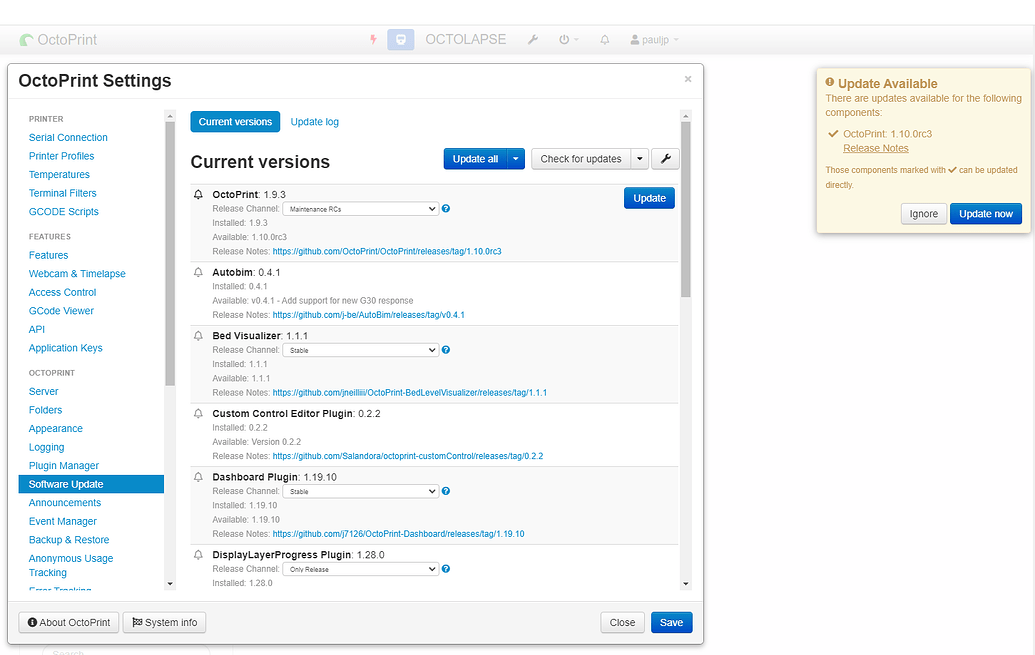
Task: Click the bell announcements icon in the navbar
Action: tap(604, 39)
